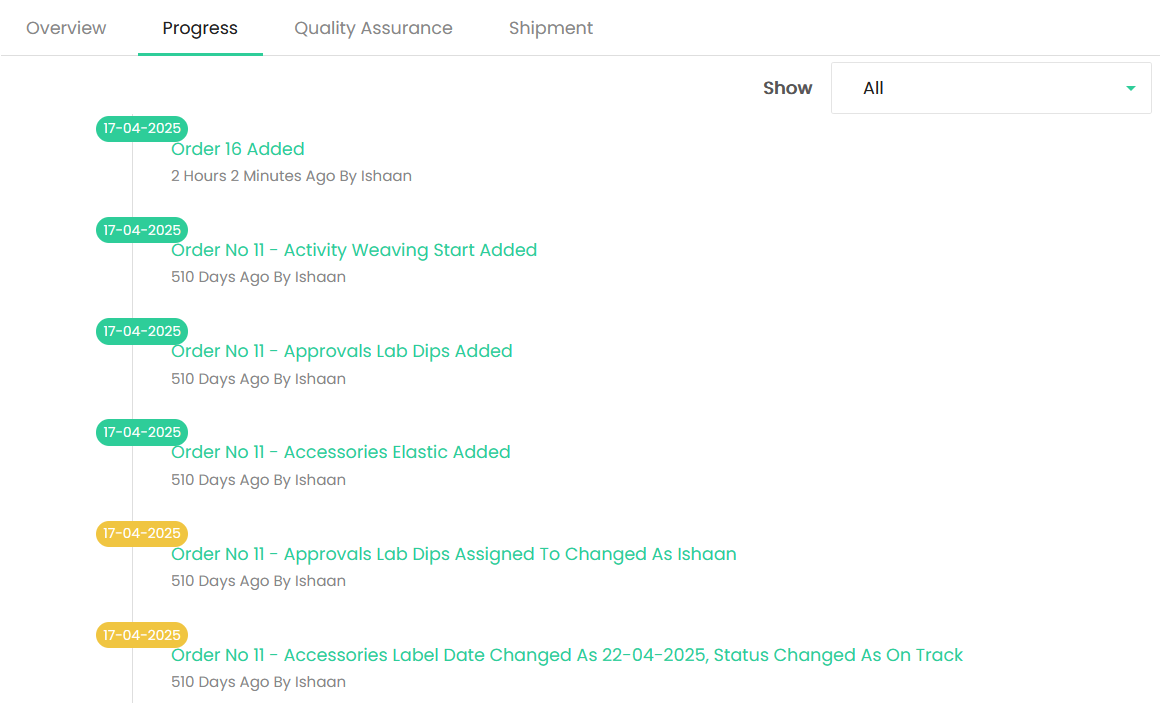The image size is (1160, 703).
Task: Go to the Shipment tab
Action: (x=550, y=28)
